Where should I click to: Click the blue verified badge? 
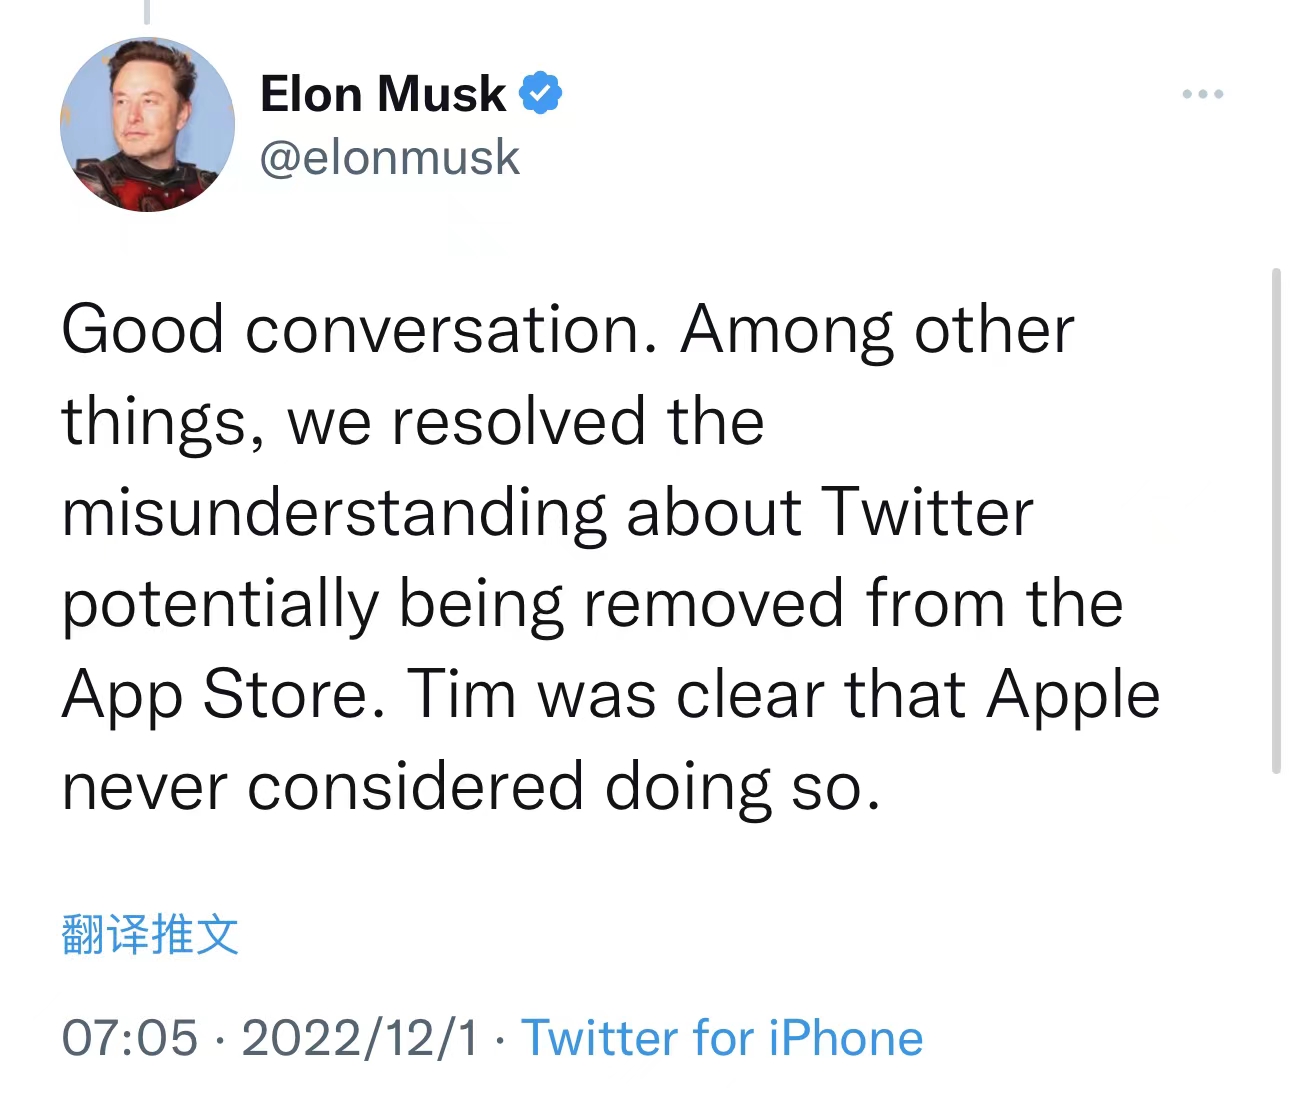(541, 93)
